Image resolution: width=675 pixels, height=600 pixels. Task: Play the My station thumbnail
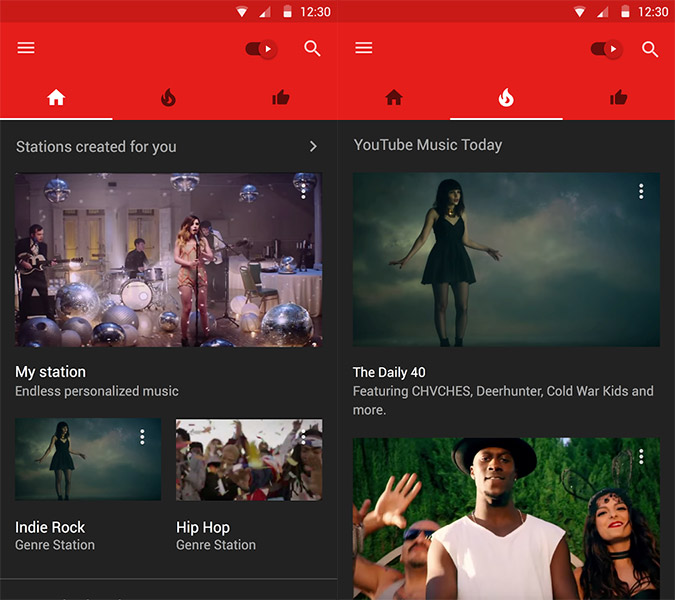[168, 260]
